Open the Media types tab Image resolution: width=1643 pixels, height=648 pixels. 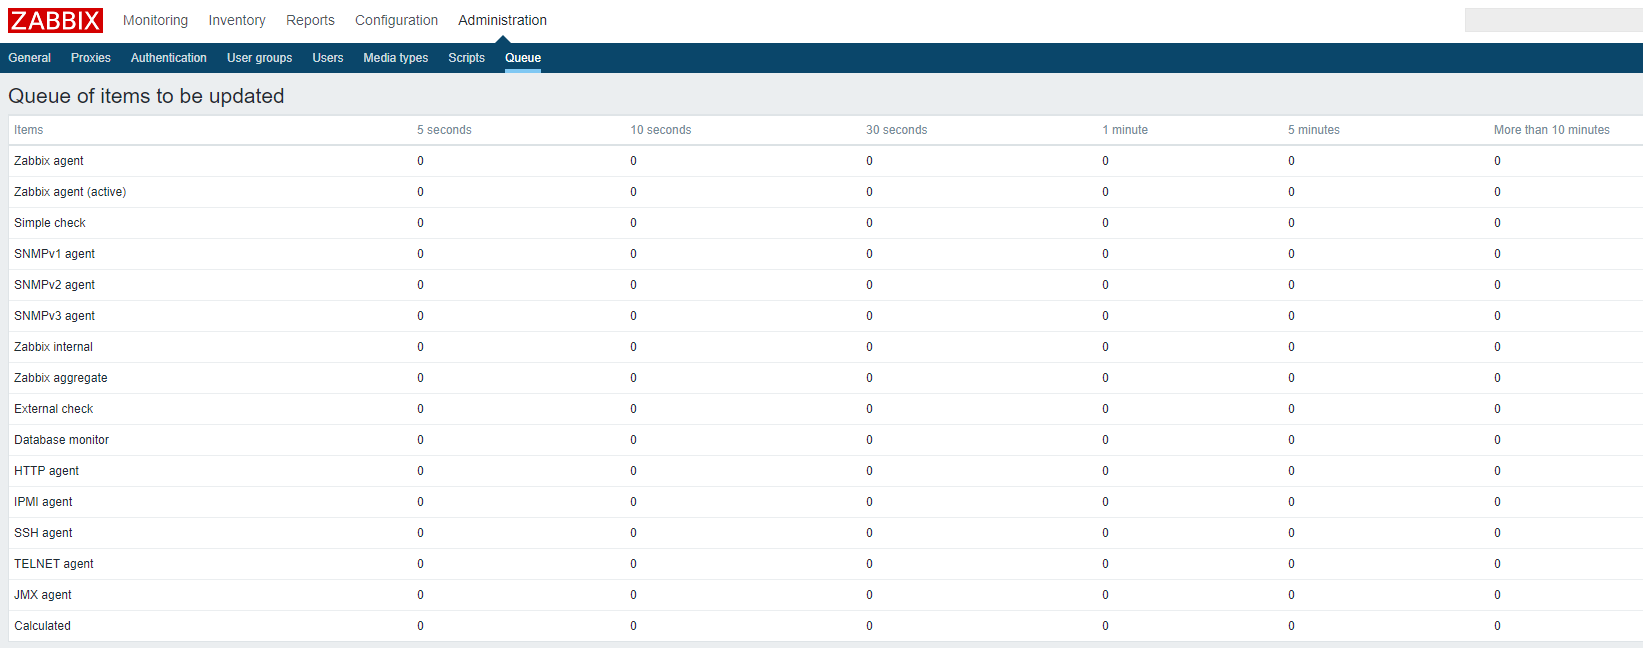(395, 58)
